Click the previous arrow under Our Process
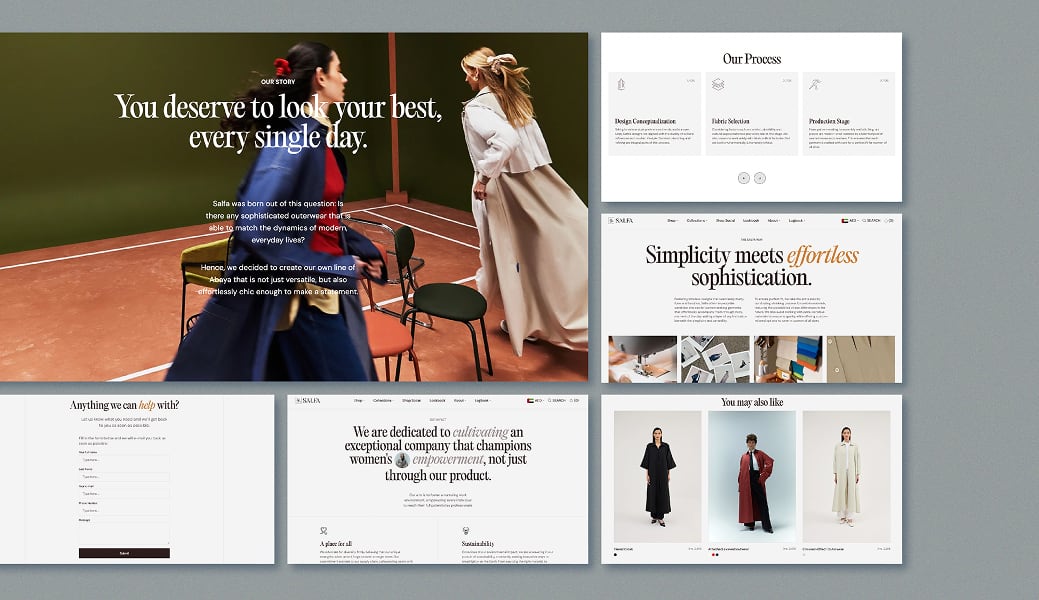The width and height of the screenshot is (1039, 600). tap(743, 178)
